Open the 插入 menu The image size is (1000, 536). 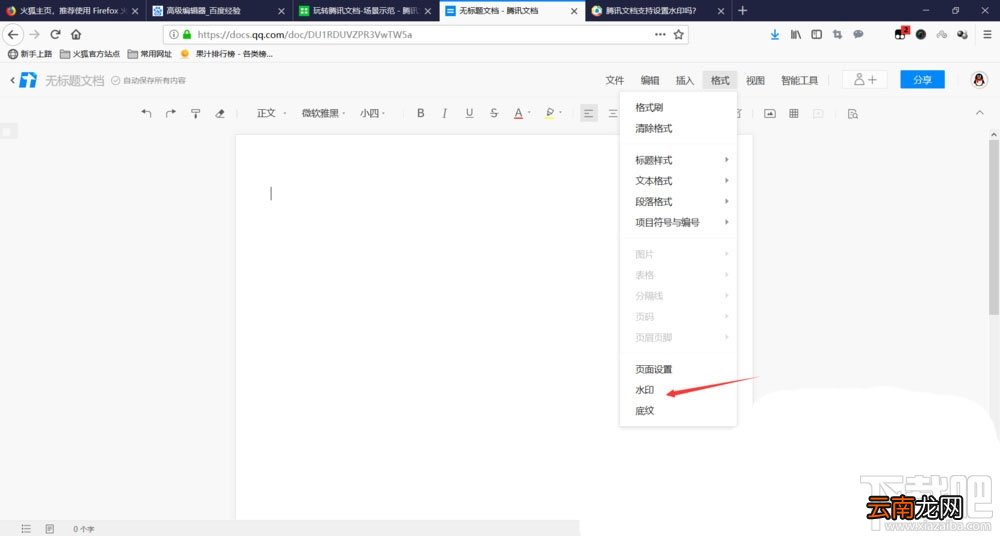[x=684, y=80]
